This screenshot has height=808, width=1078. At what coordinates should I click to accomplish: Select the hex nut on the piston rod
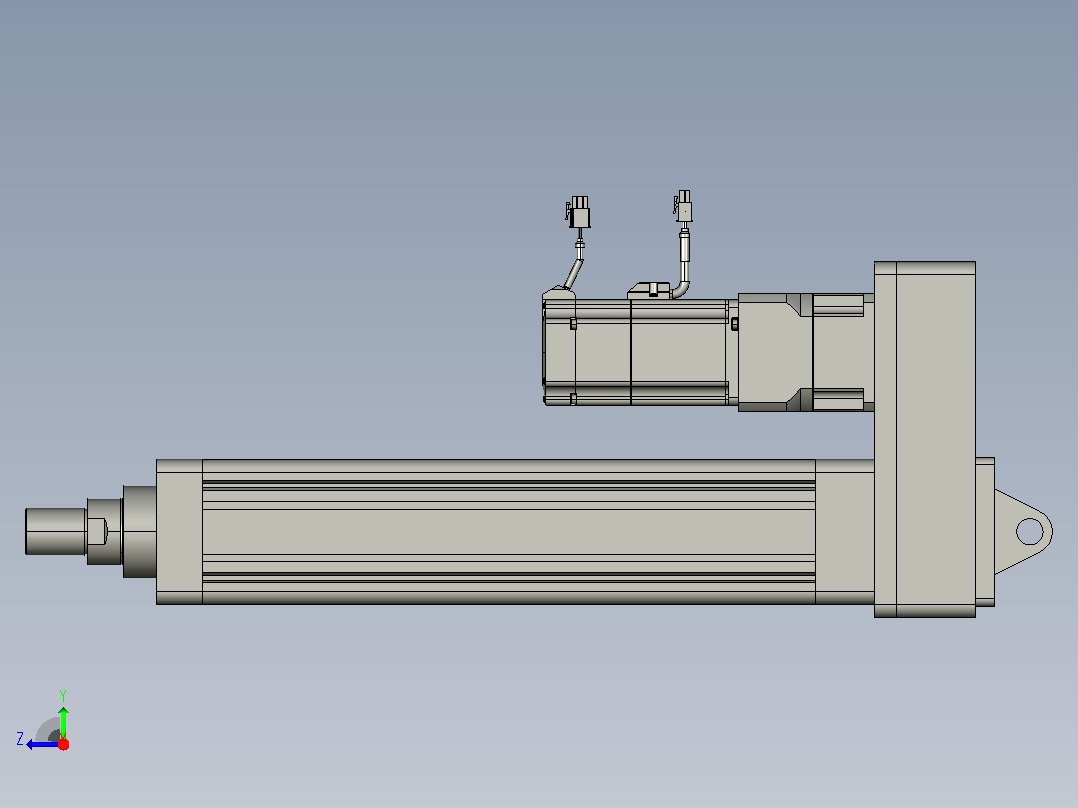pyautogui.click(x=104, y=532)
